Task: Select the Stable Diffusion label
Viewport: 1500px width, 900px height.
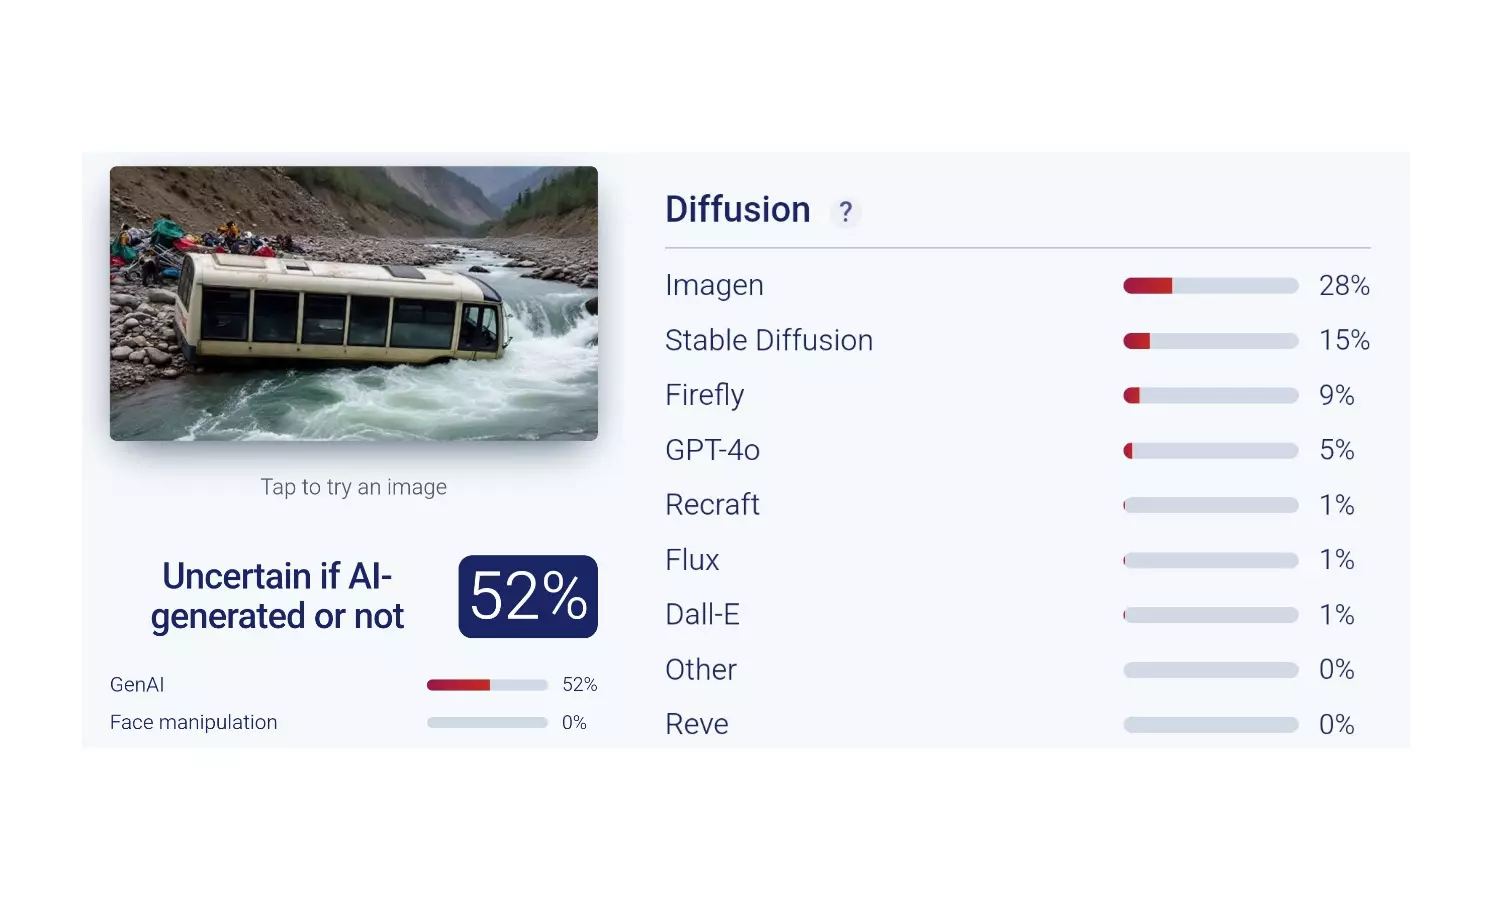Action: tap(769, 341)
